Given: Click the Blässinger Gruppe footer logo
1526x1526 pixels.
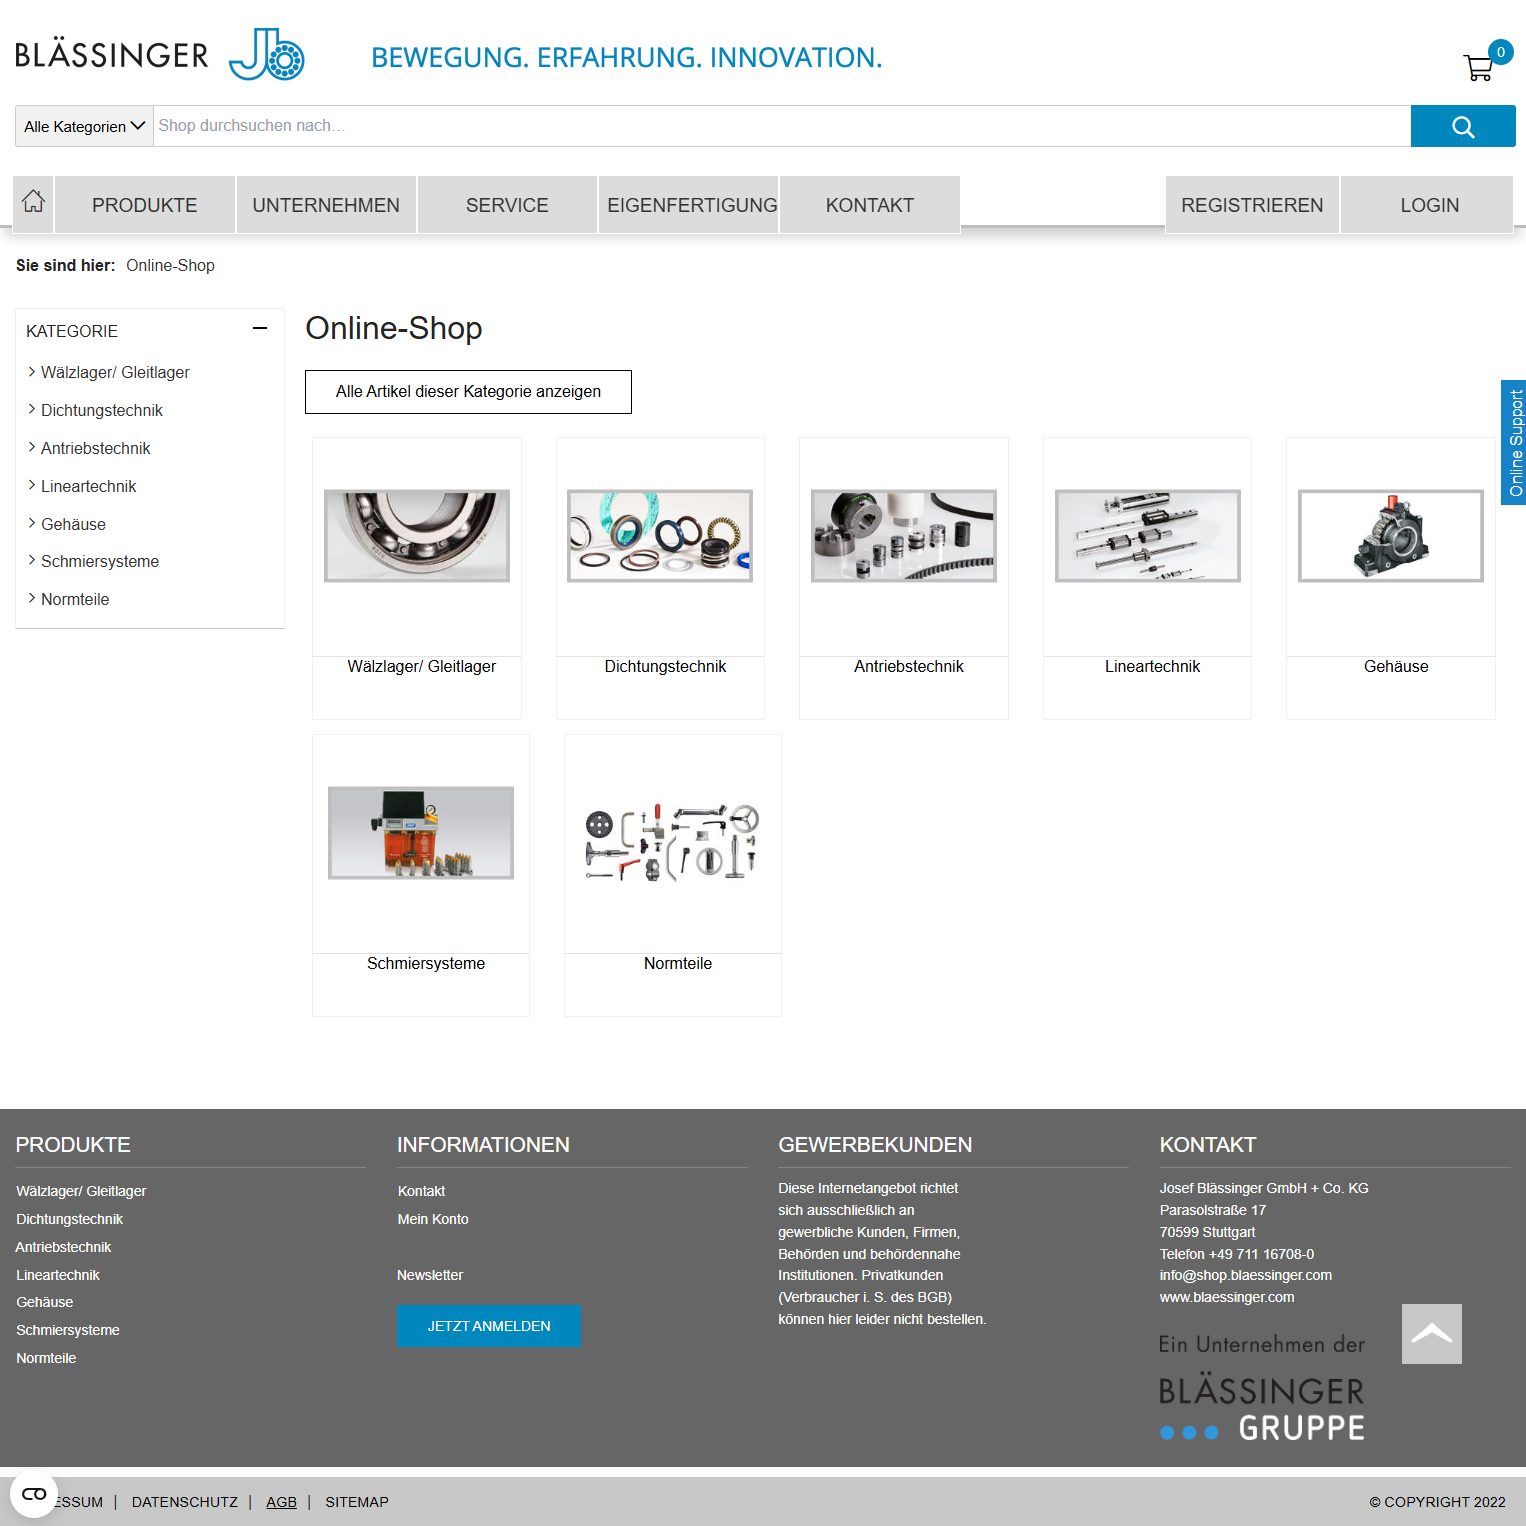Looking at the screenshot, I should [1262, 1408].
